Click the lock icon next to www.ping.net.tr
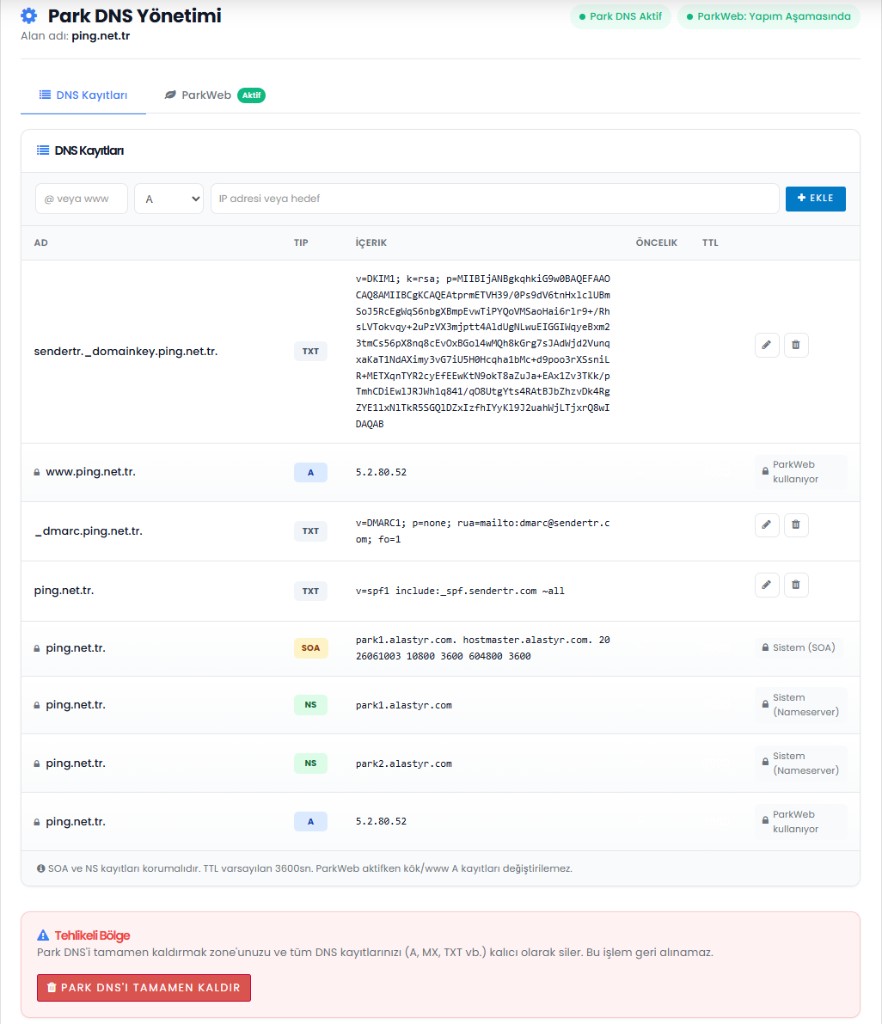This screenshot has width=882, height=1024. 37,472
